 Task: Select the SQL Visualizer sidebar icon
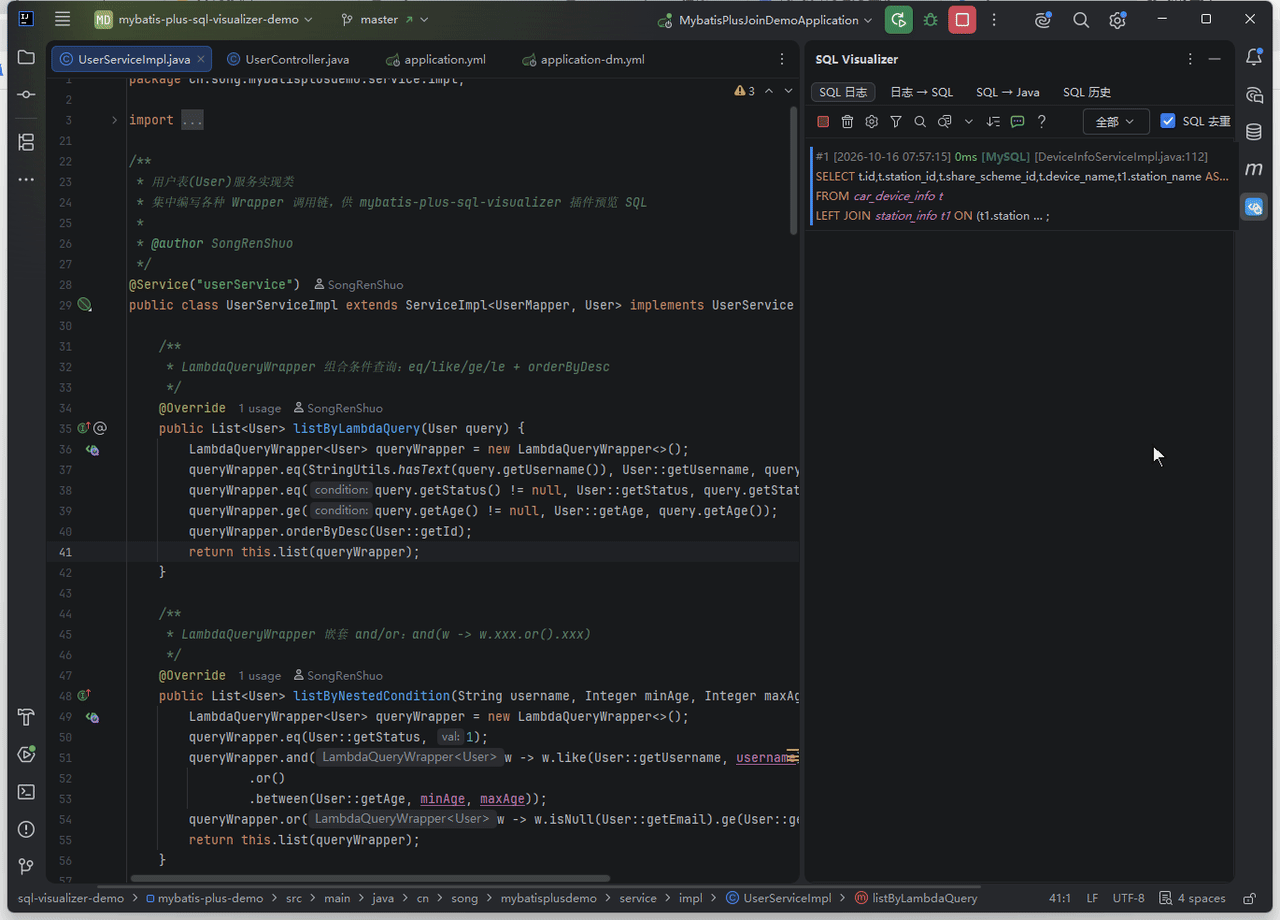pyautogui.click(x=1254, y=207)
